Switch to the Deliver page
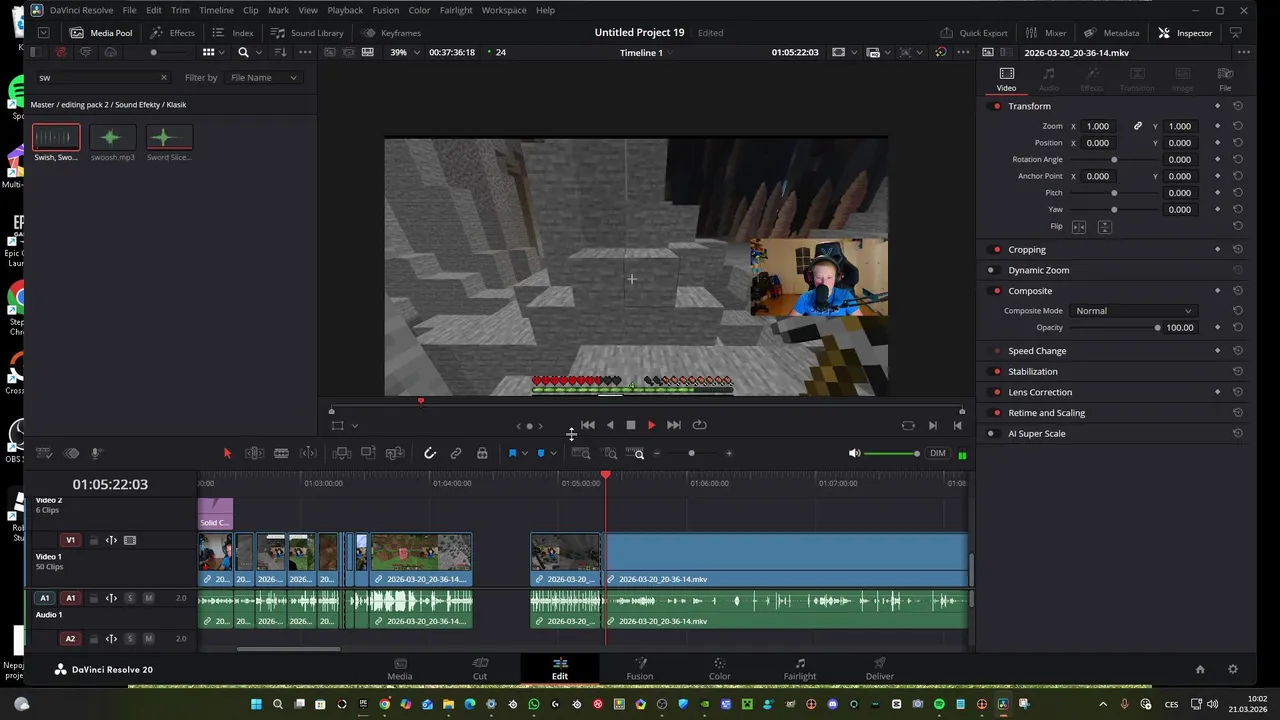 [880, 669]
